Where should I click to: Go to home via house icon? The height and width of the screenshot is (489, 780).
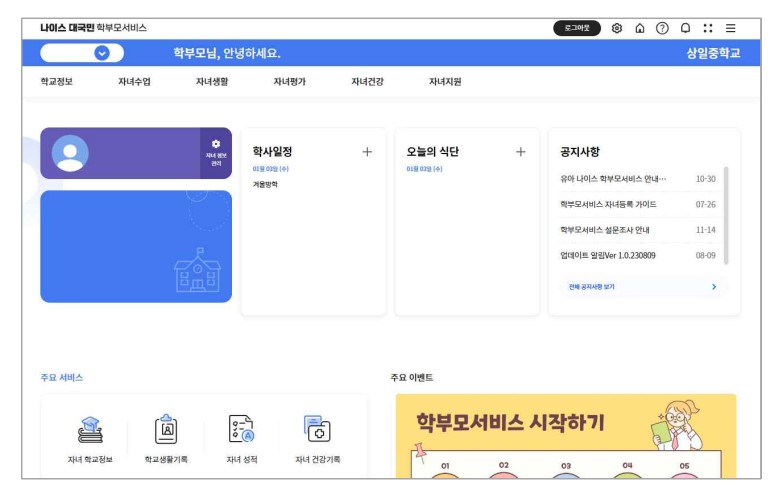coord(640,28)
